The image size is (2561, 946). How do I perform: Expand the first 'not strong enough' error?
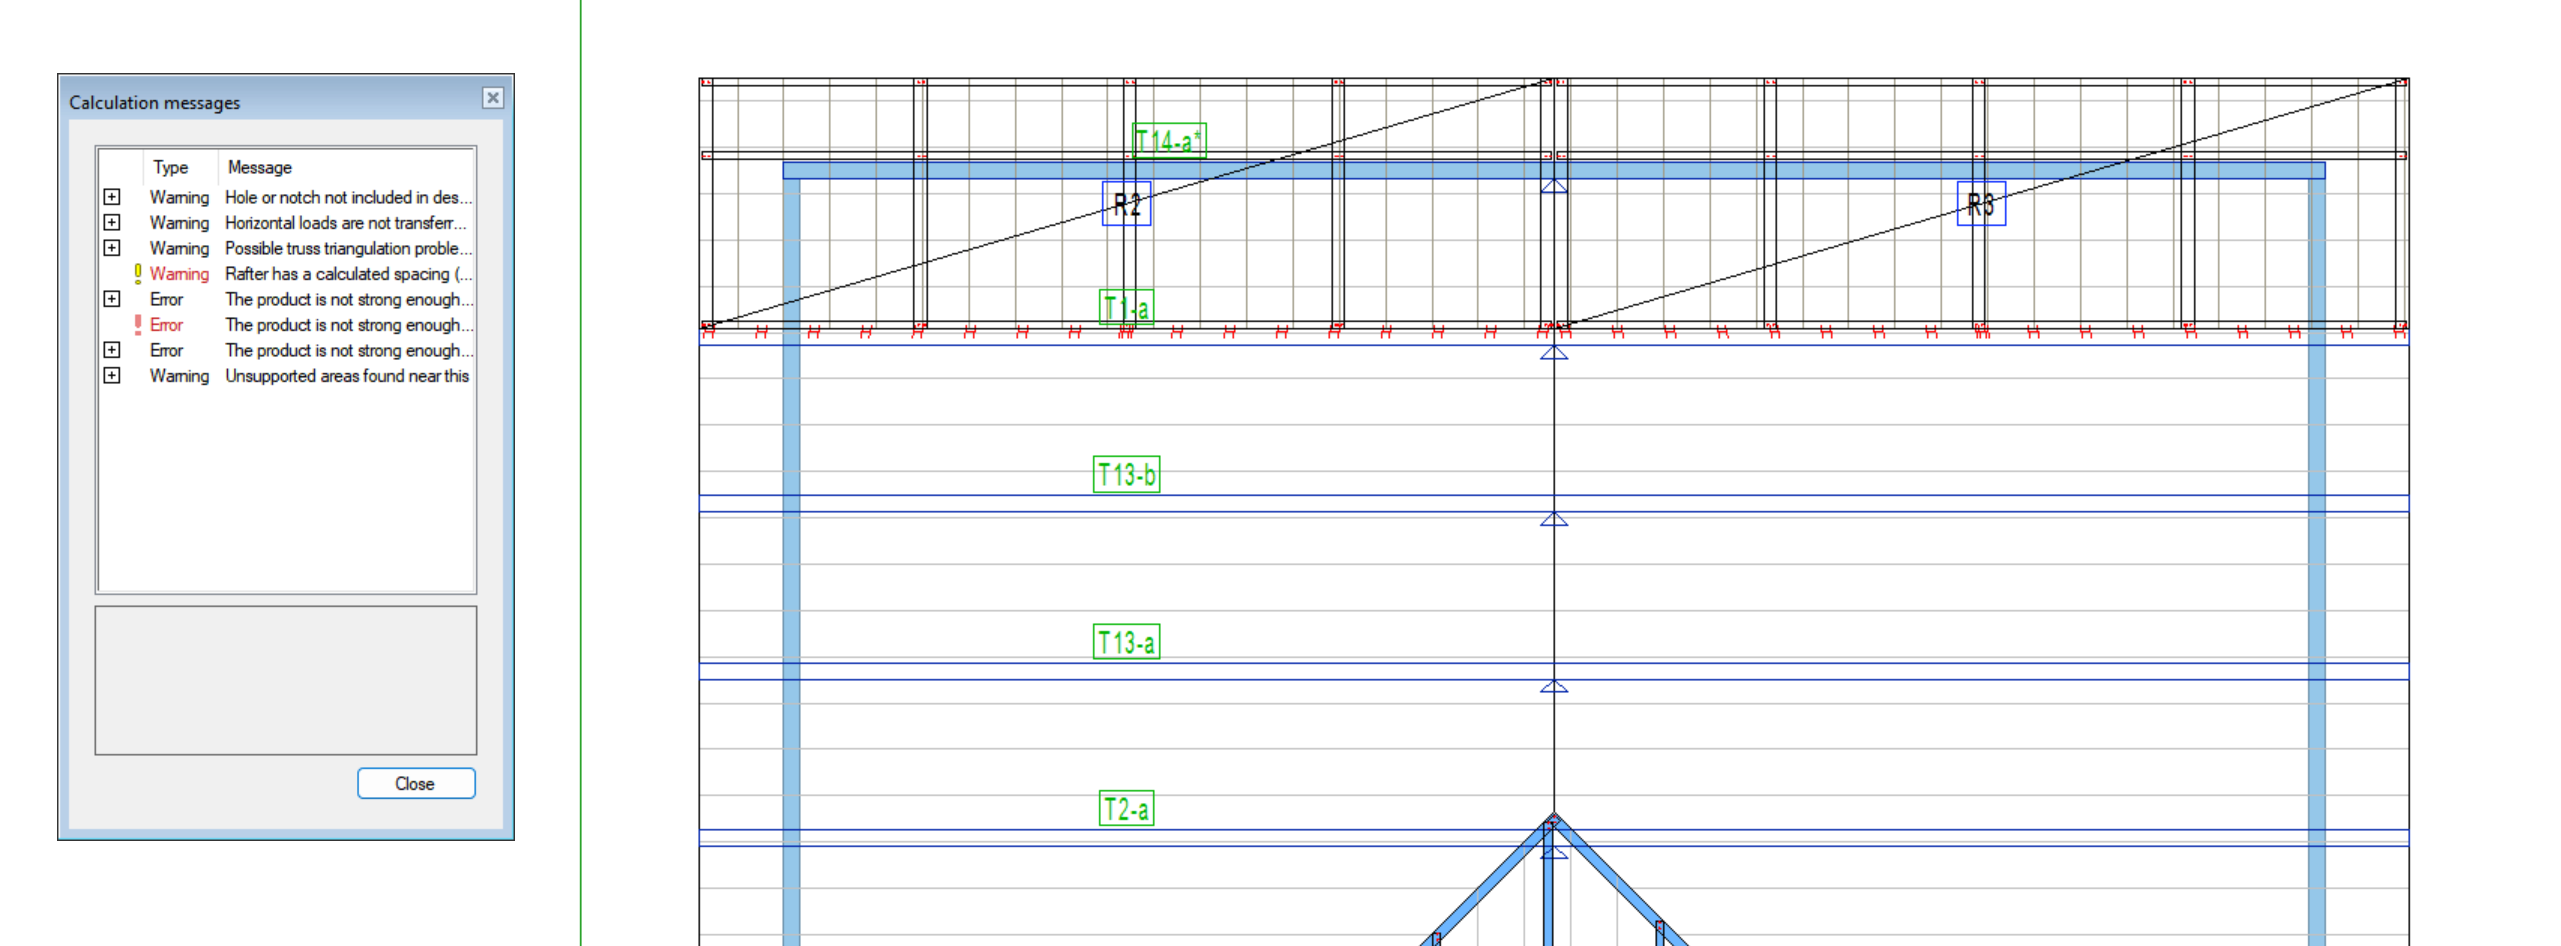point(112,299)
